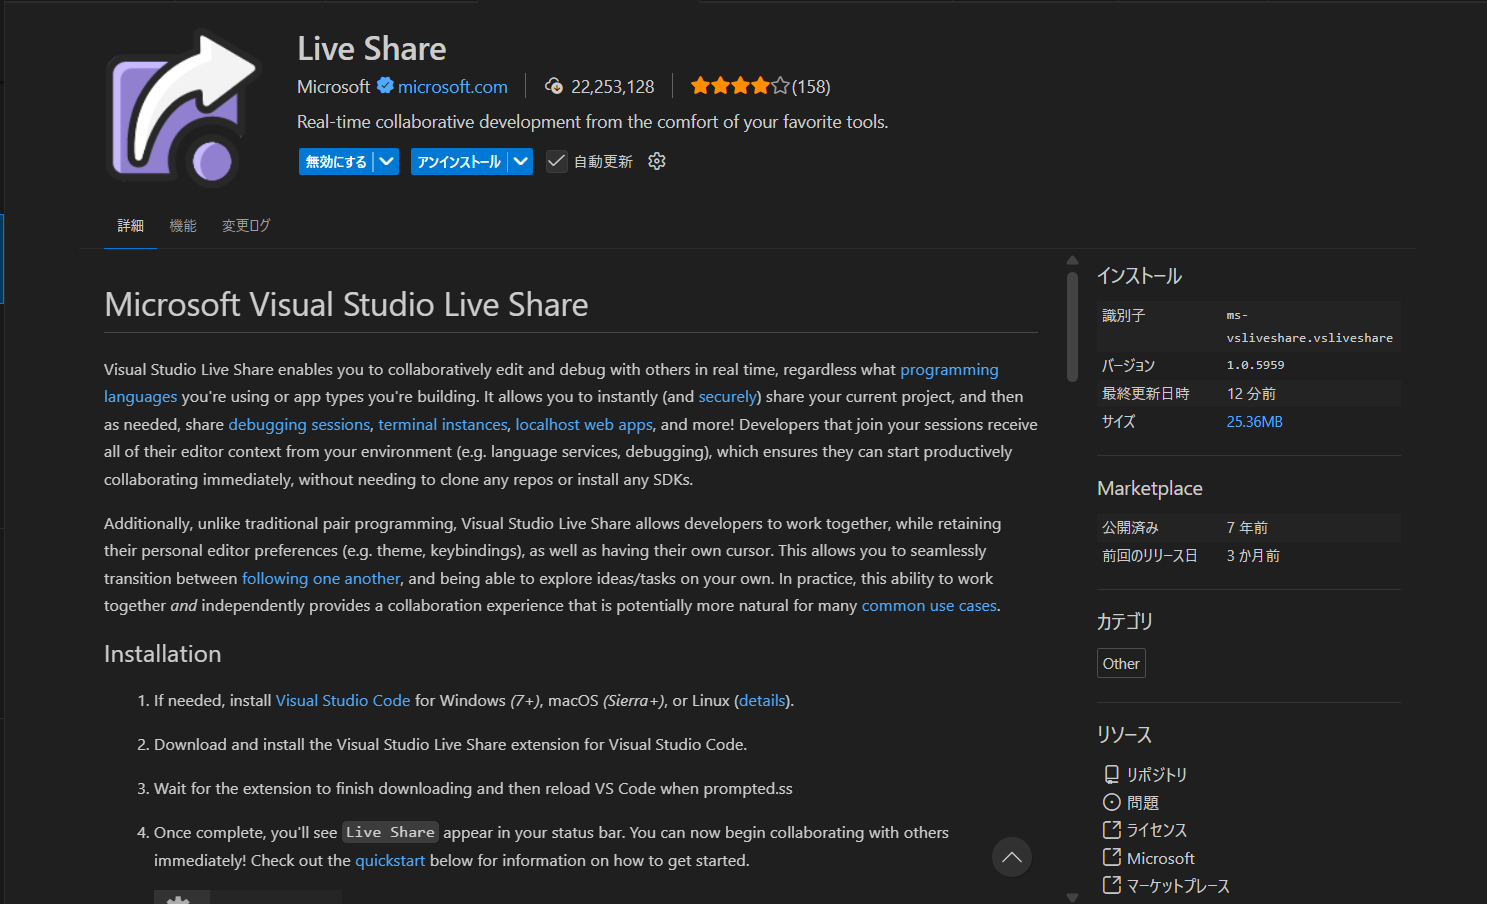
Task: Open the リポジトリ resource link
Action: coord(1157,775)
